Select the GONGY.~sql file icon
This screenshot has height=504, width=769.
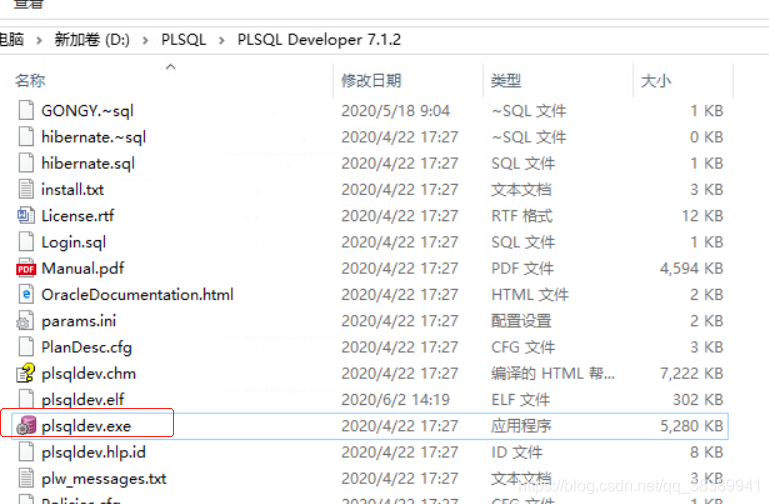click(26, 110)
